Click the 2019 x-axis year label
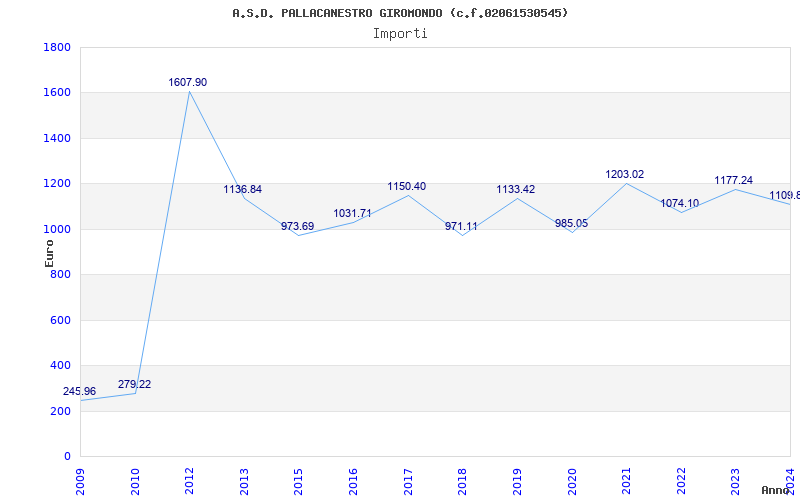 517,482
